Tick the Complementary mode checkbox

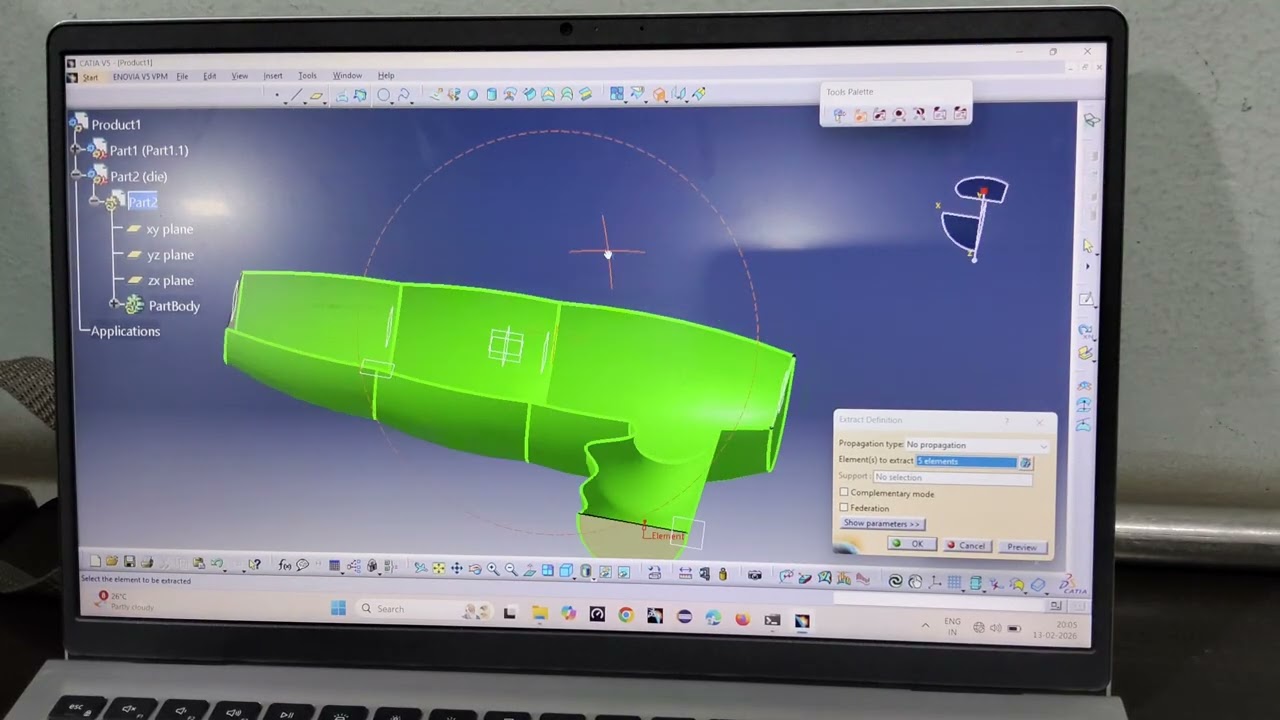coord(844,493)
